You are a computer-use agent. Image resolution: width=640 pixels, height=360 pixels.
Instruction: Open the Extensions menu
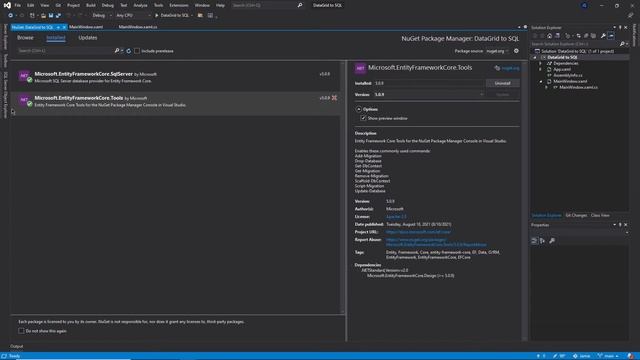[x=179, y=5]
